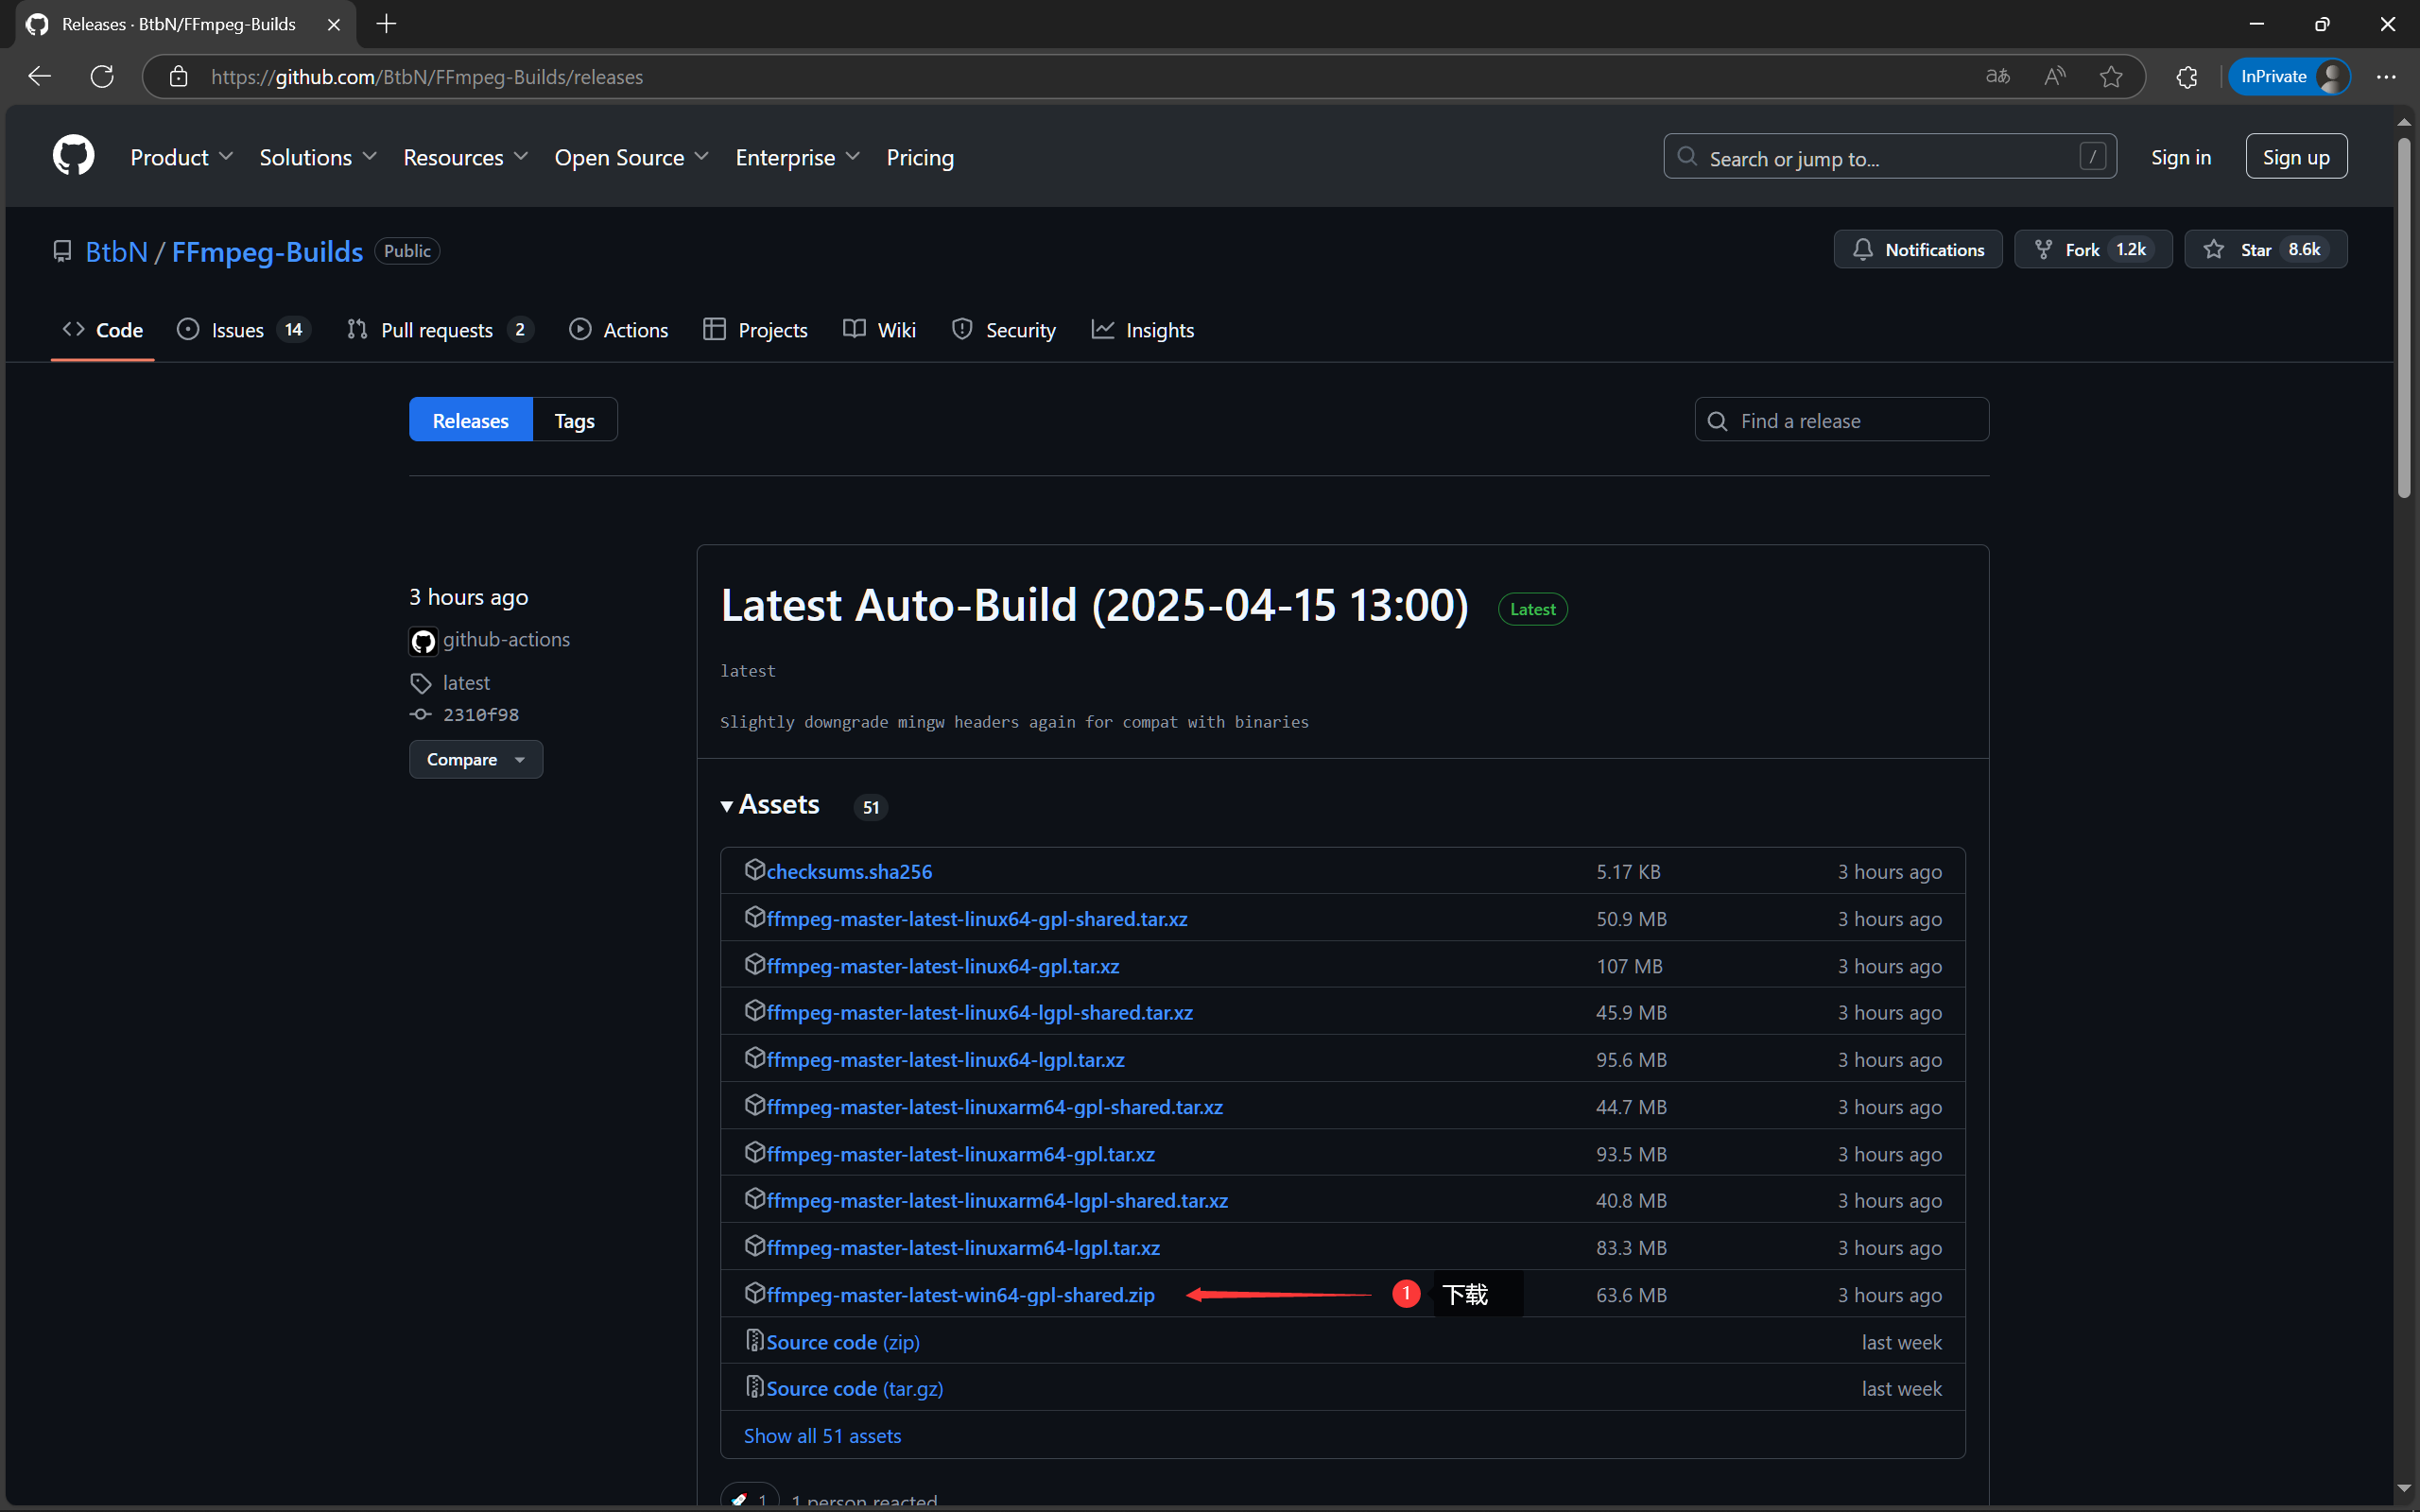Switch to the Code tab
This screenshot has width=2420, height=1512.
pos(103,329)
